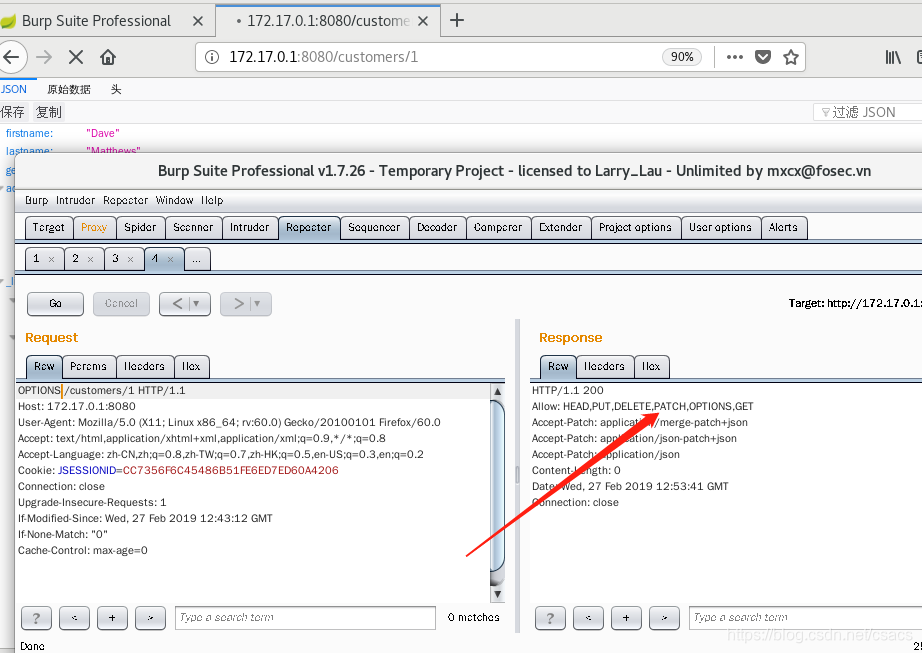Switch to the Extender tool tab
The image size is (922, 653).
[x=560, y=227]
